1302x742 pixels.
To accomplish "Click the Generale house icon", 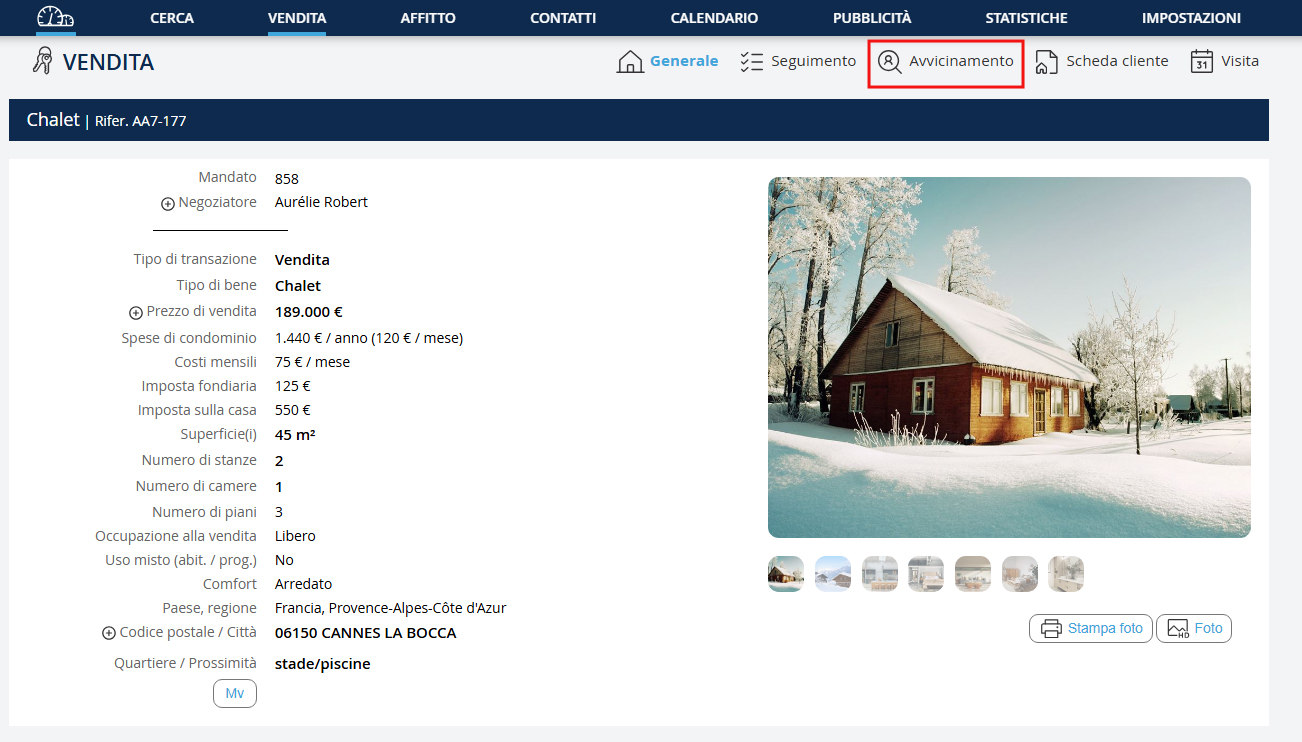I will [x=630, y=62].
